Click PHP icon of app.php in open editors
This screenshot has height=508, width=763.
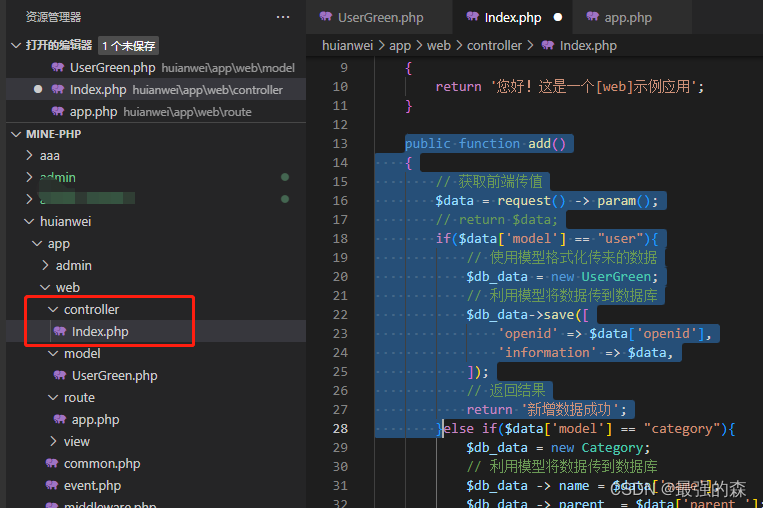click(x=58, y=111)
